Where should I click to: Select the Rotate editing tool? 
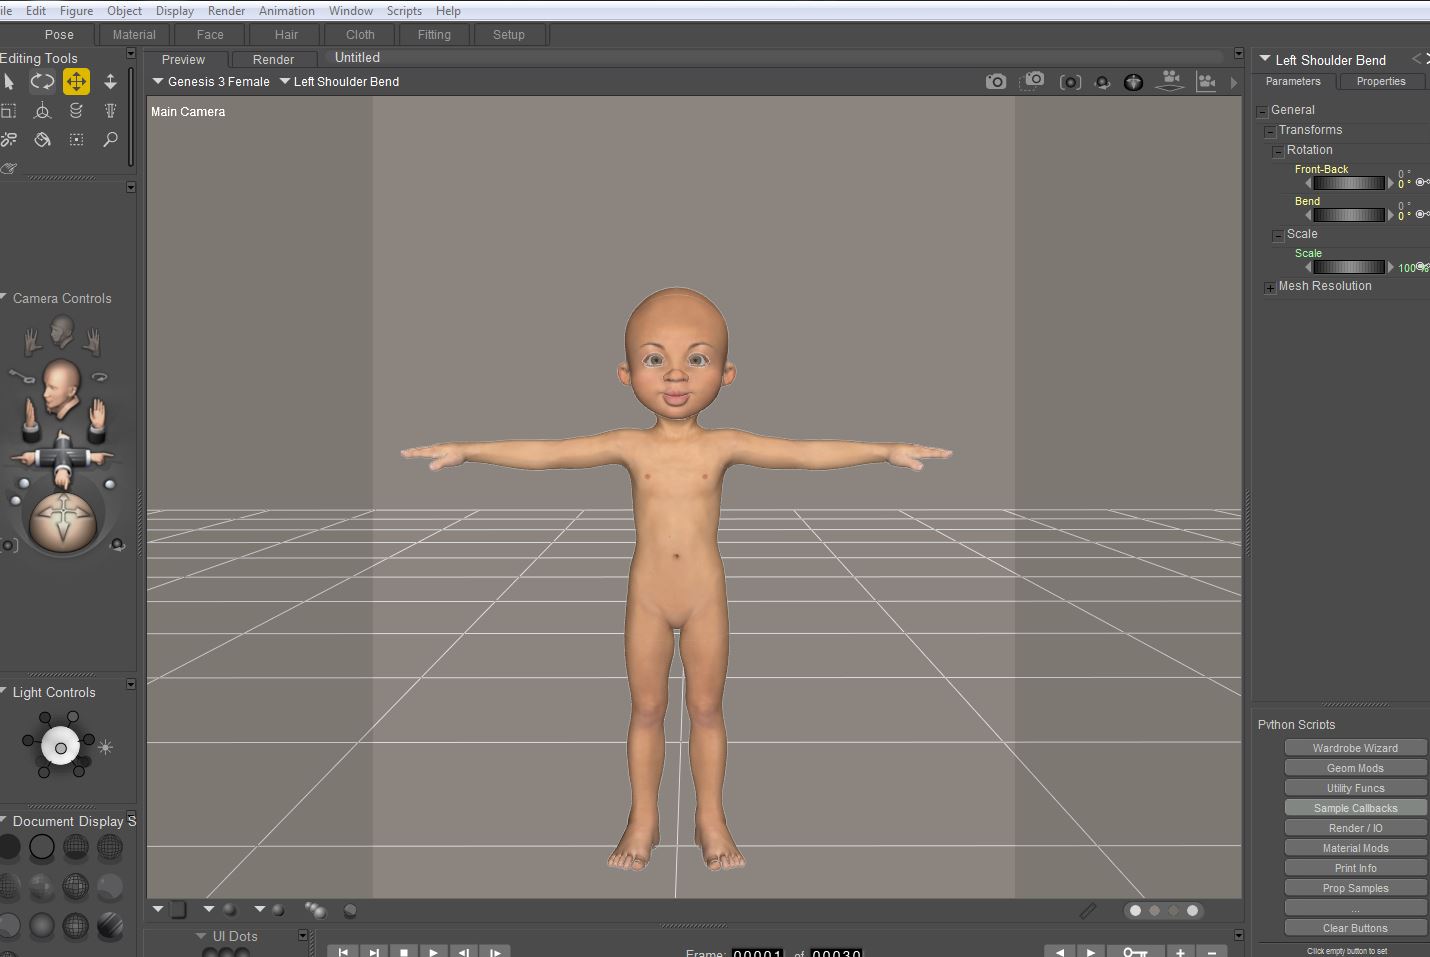[42, 82]
